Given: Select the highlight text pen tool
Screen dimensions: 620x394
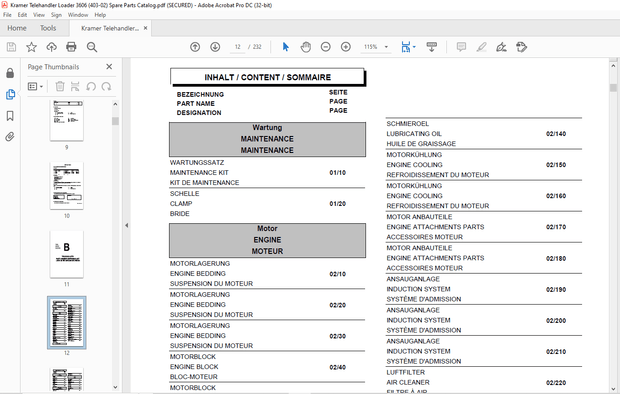Looking at the screenshot, I should tap(481, 47).
